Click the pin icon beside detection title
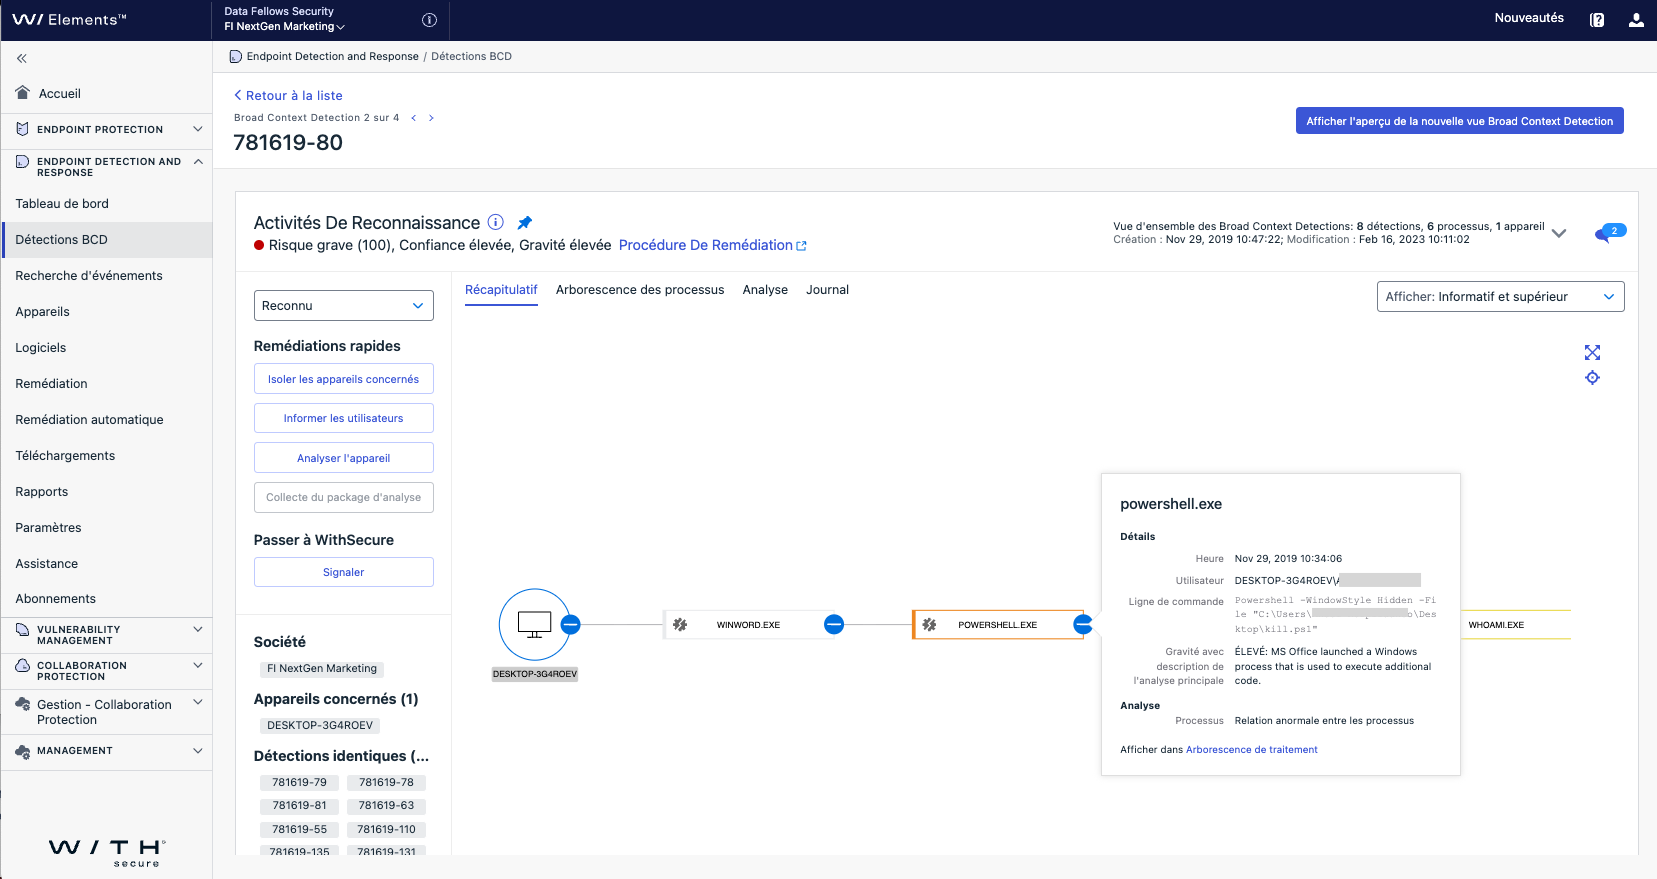Image resolution: width=1657 pixels, height=879 pixels. tap(524, 223)
